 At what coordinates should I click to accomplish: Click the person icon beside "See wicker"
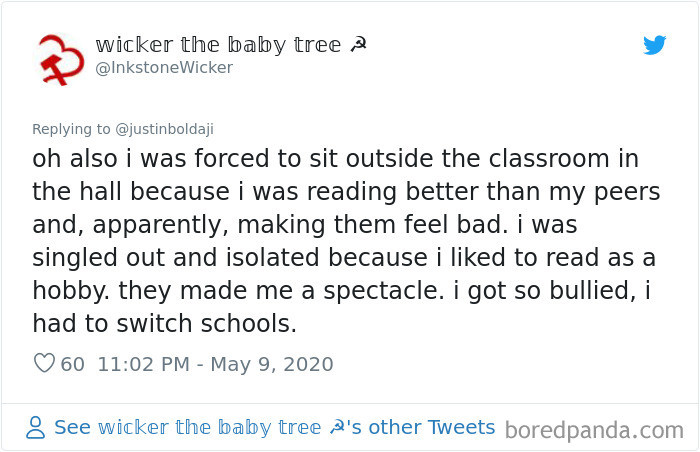pyautogui.click(x=36, y=428)
